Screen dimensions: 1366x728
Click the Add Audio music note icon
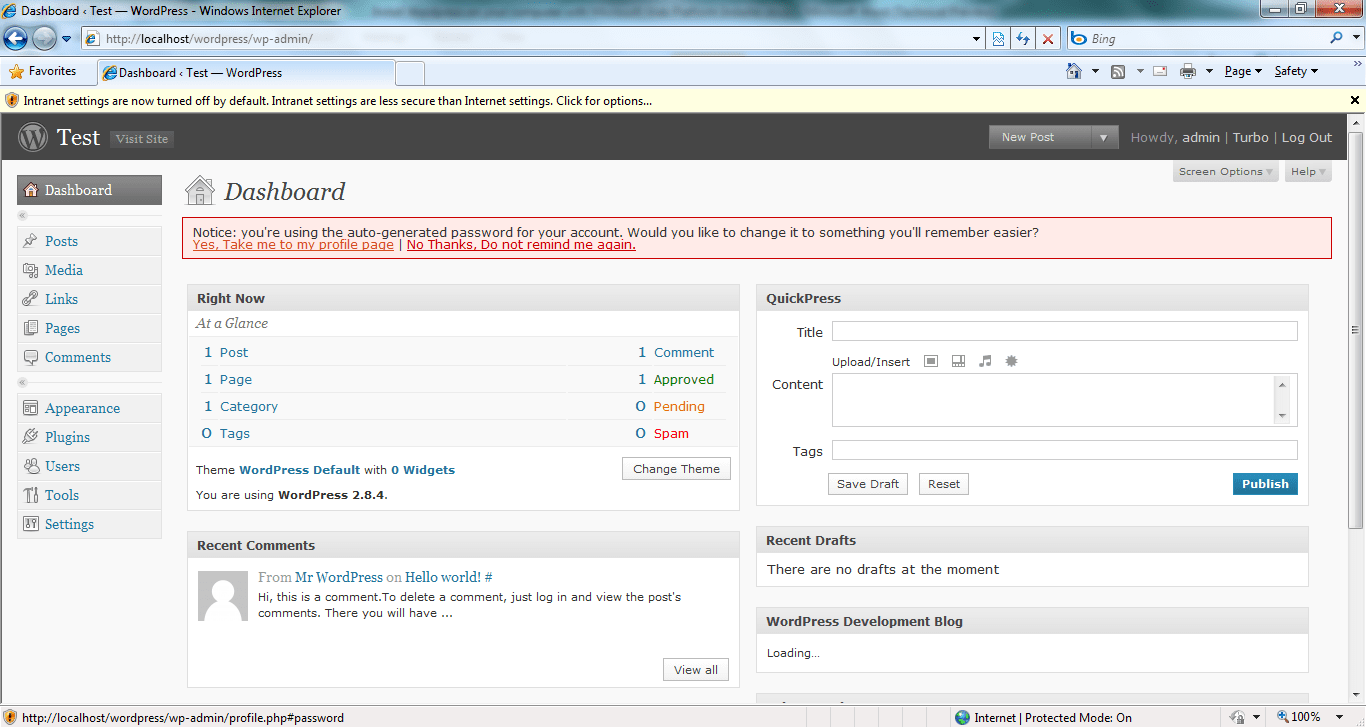point(985,361)
